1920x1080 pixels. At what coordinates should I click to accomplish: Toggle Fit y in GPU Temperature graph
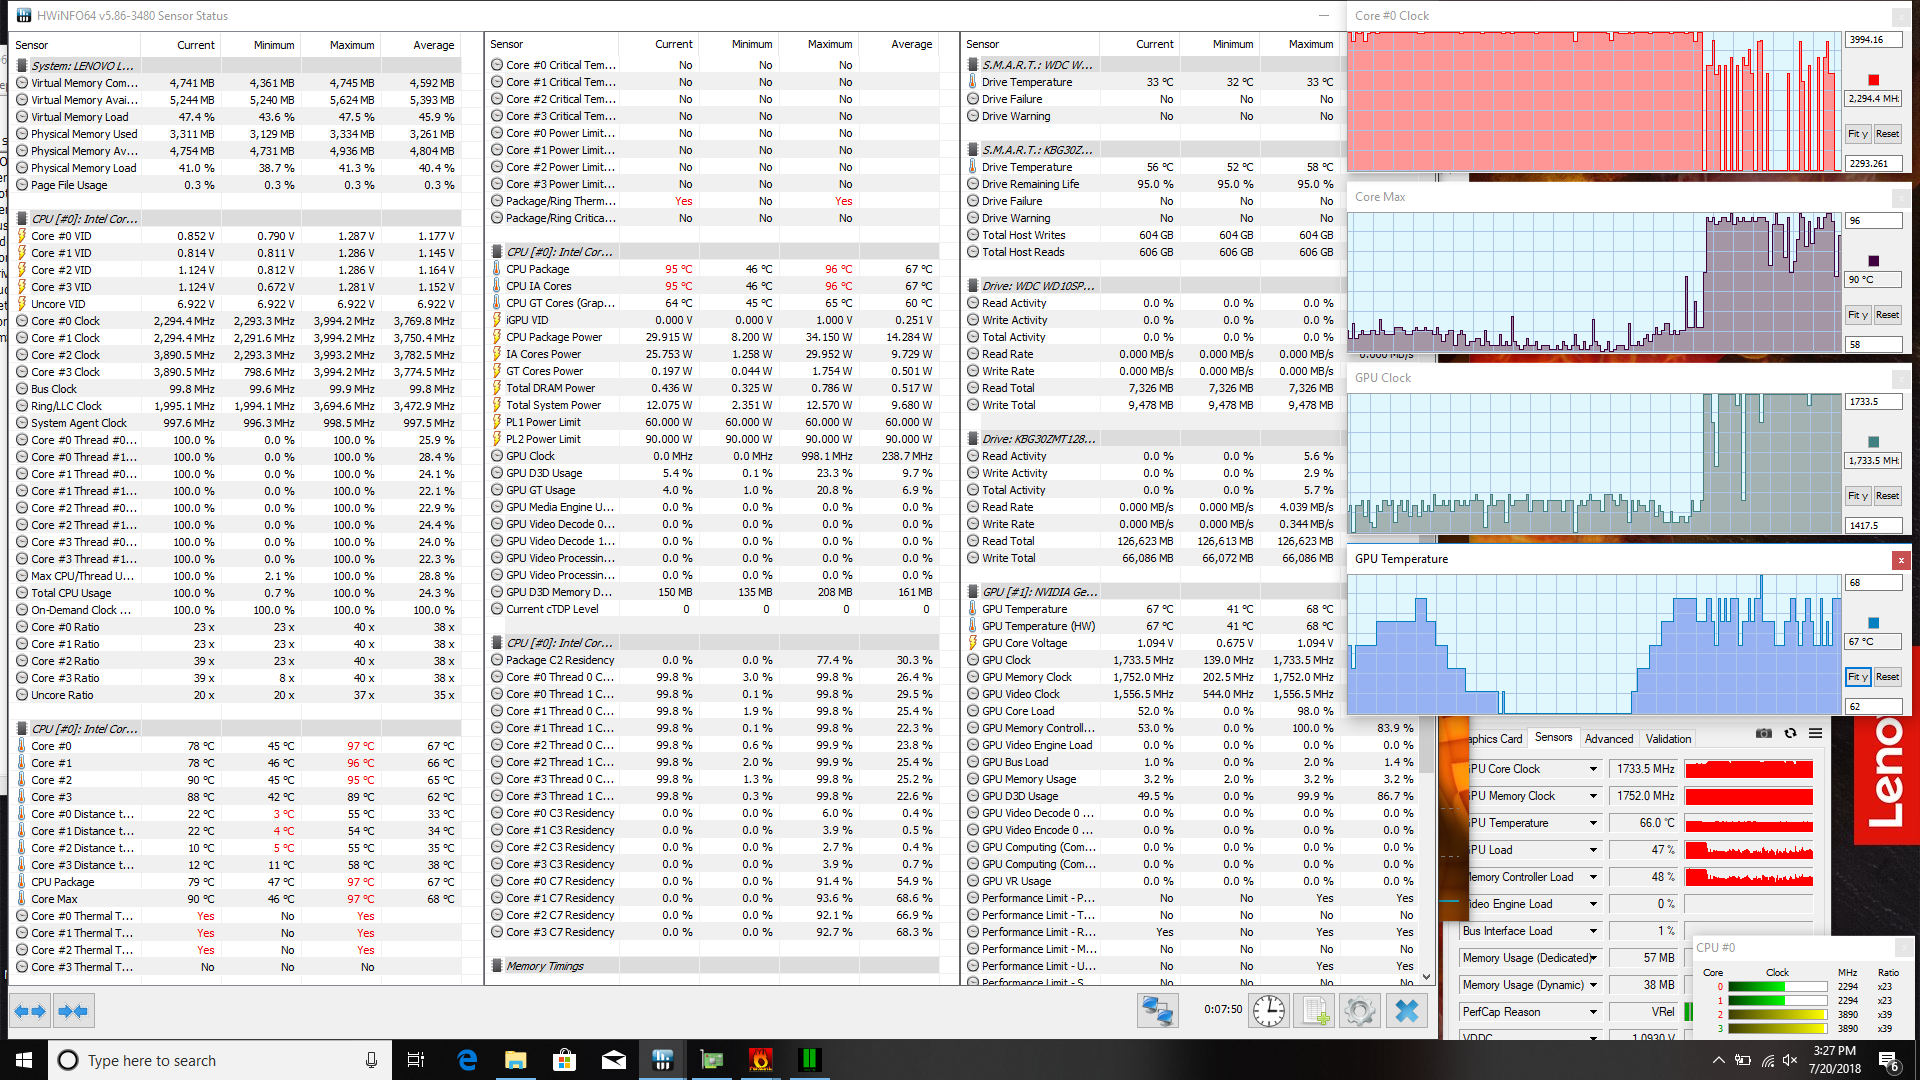1857,677
